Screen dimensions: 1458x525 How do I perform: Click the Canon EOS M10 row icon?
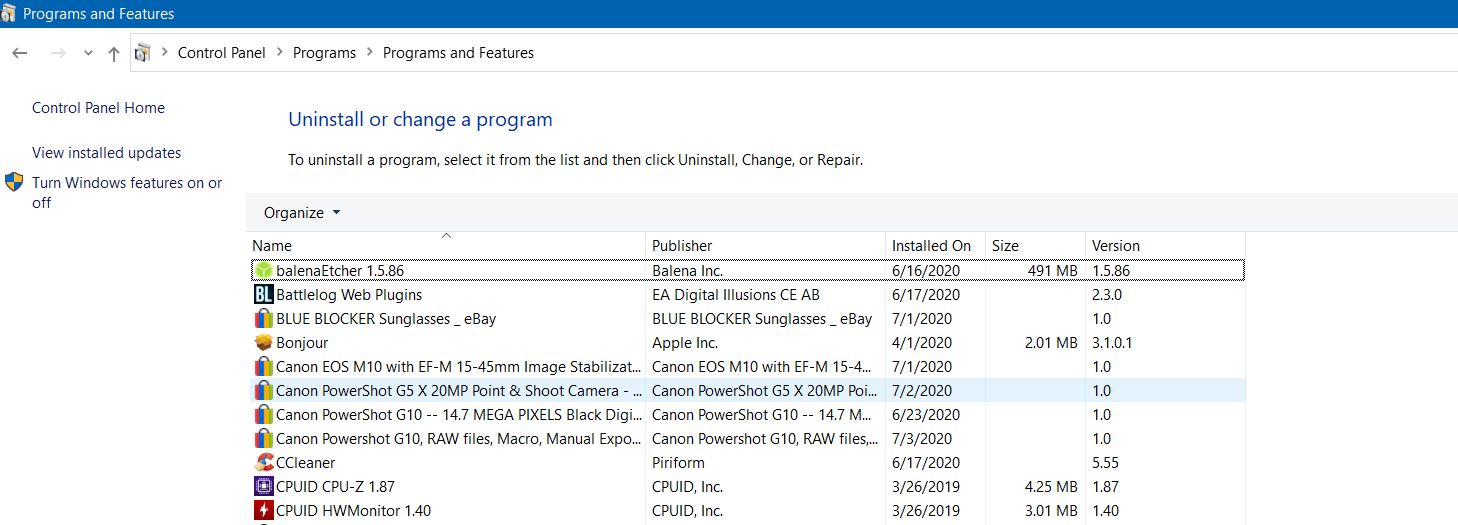click(x=264, y=366)
